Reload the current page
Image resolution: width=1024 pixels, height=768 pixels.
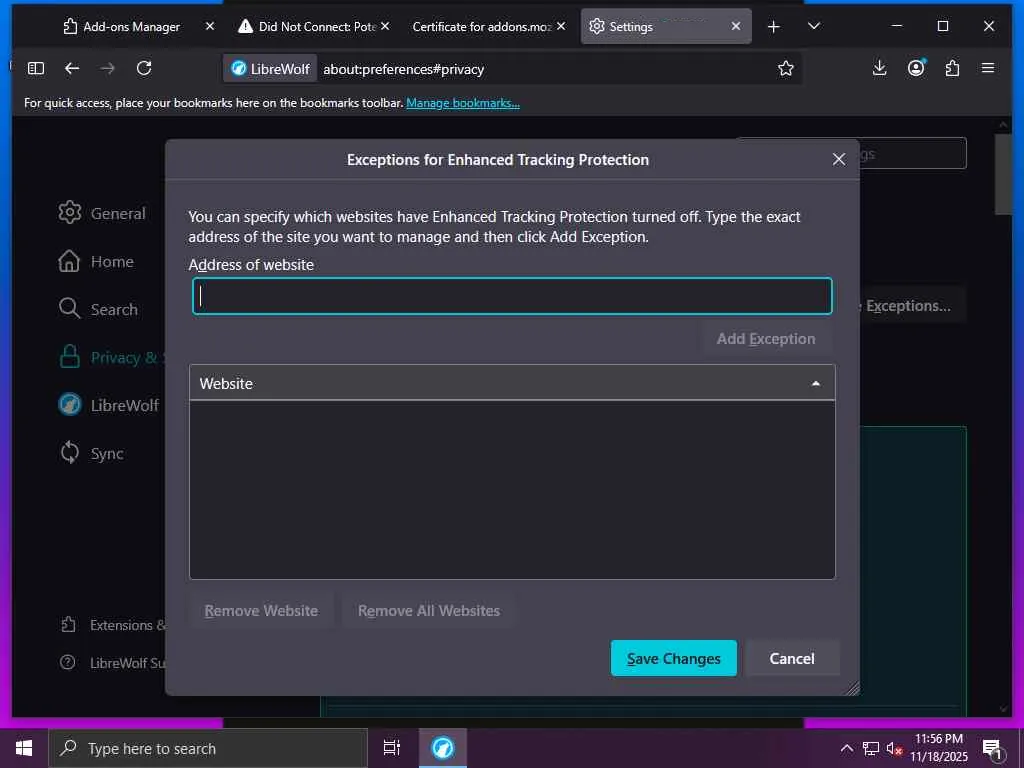(x=144, y=68)
